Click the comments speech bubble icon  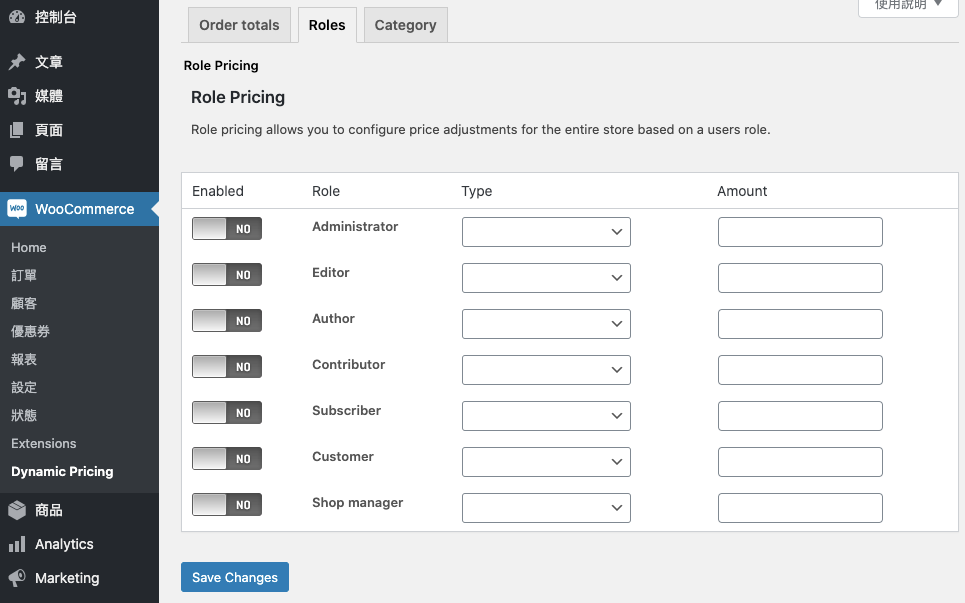click(x=17, y=164)
